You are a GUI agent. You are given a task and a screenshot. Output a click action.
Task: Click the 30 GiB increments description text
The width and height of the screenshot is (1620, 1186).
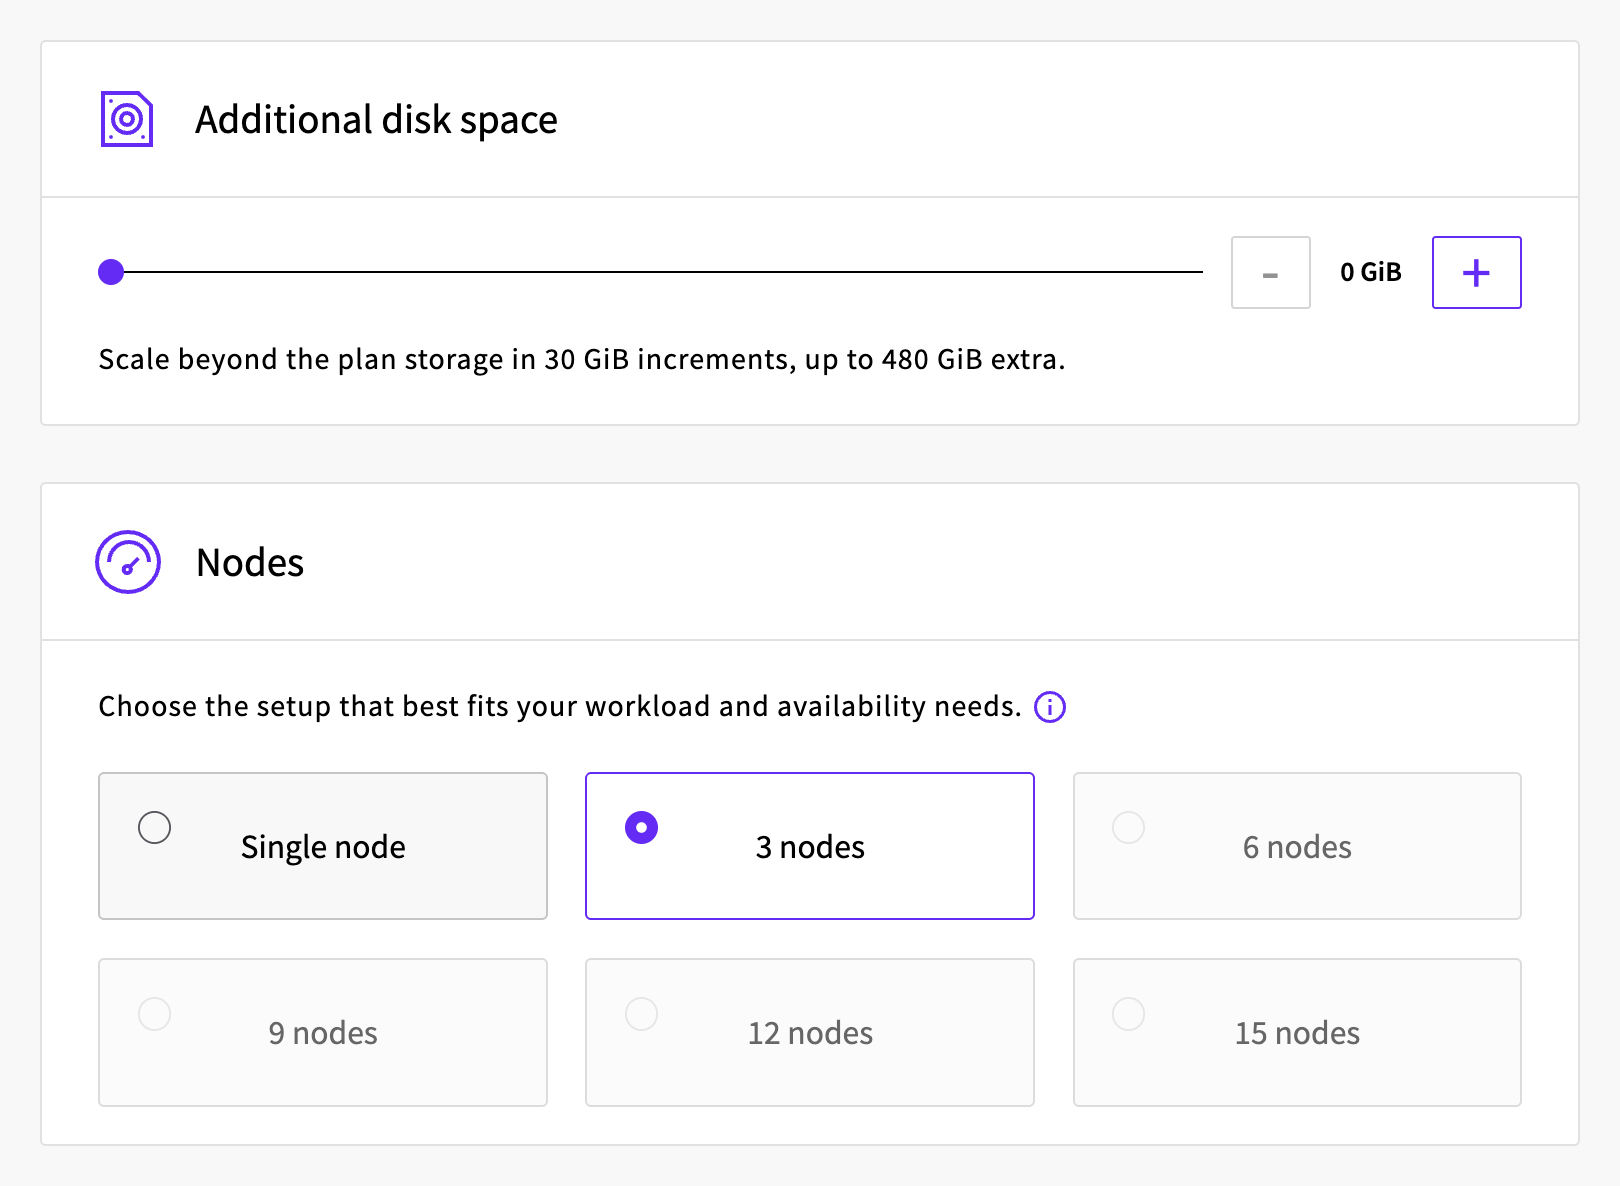[582, 359]
